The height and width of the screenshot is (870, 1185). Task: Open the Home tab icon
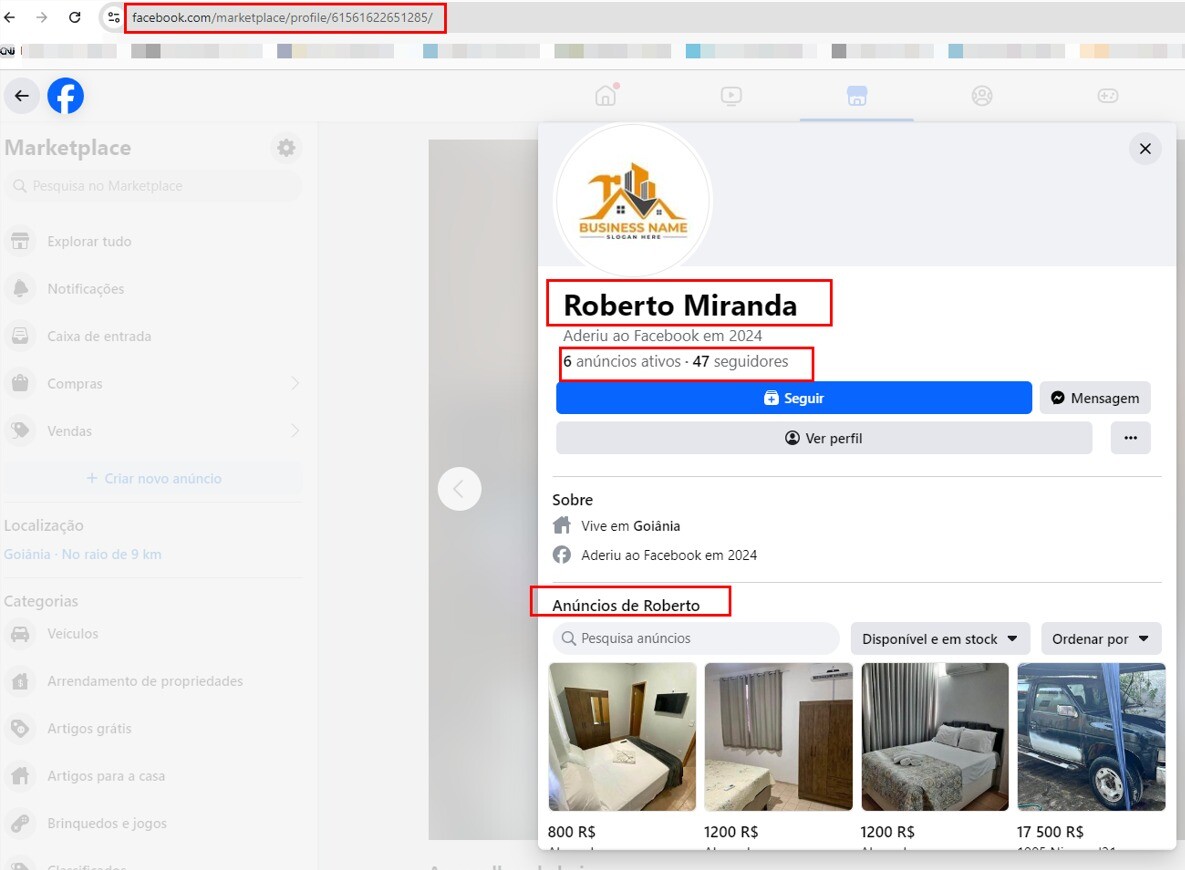point(605,96)
